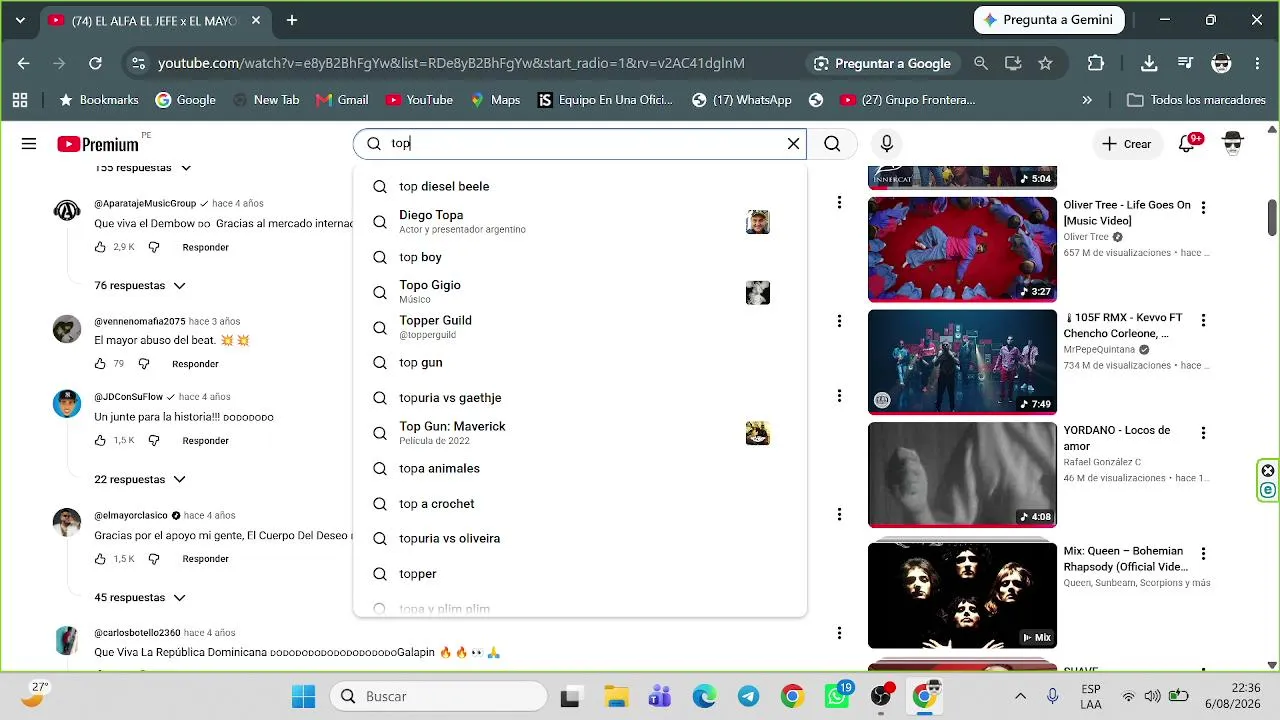Dislike the JDConSuFlow comment
The height and width of the screenshot is (720, 1280).
click(154, 441)
